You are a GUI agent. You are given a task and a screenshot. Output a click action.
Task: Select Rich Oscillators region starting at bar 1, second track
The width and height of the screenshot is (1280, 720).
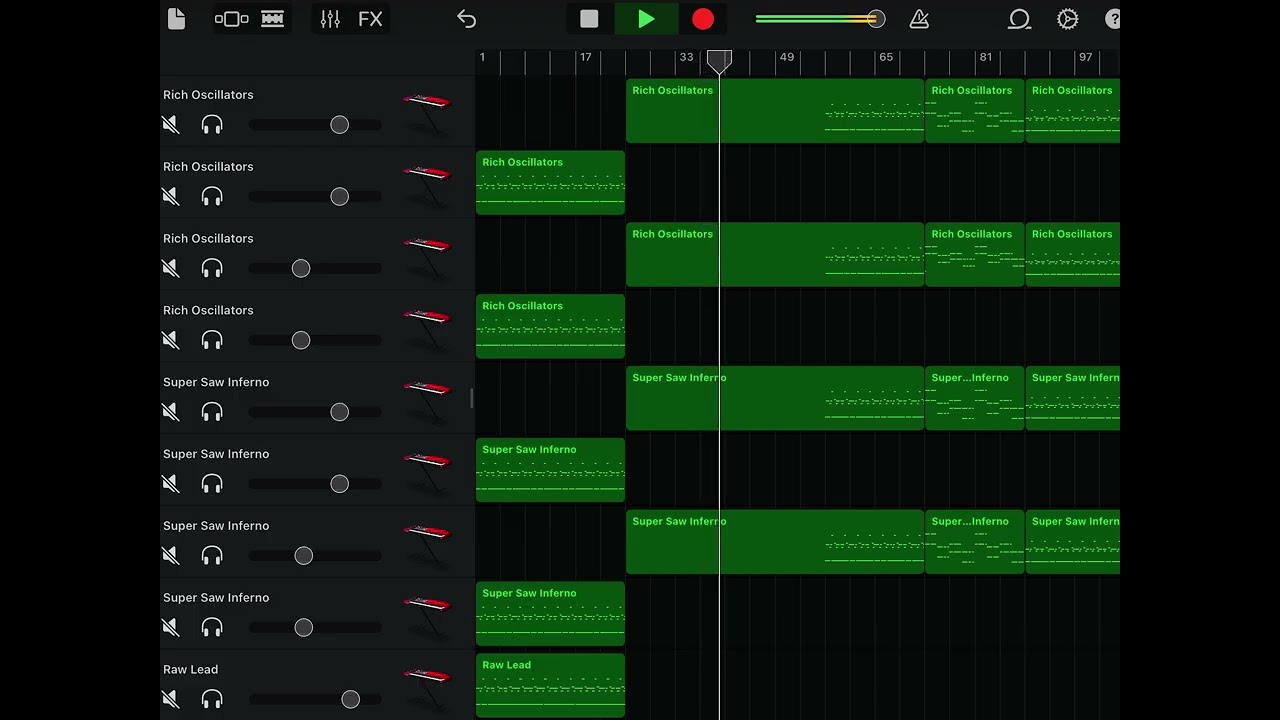point(550,183)
